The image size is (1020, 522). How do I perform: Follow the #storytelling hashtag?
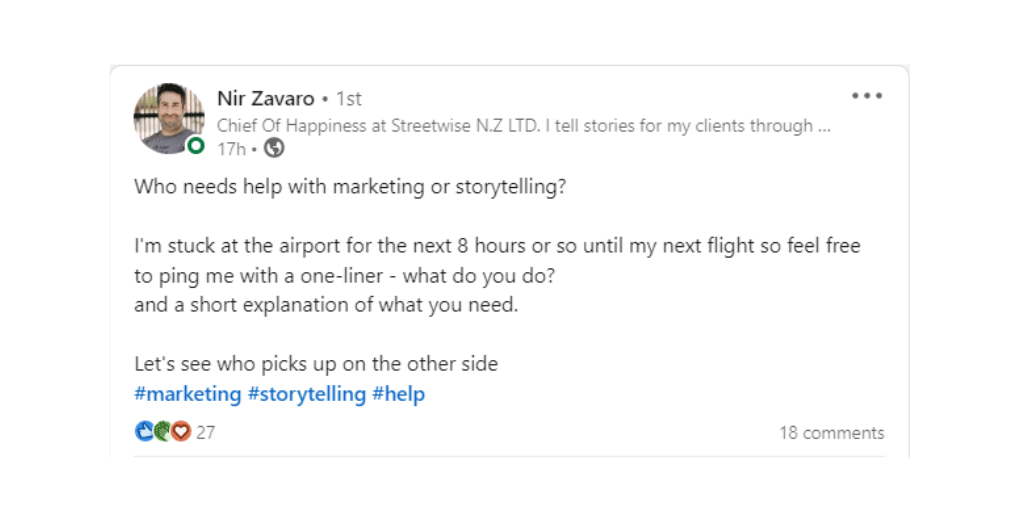pyautogui.click(x=306, y=394)
